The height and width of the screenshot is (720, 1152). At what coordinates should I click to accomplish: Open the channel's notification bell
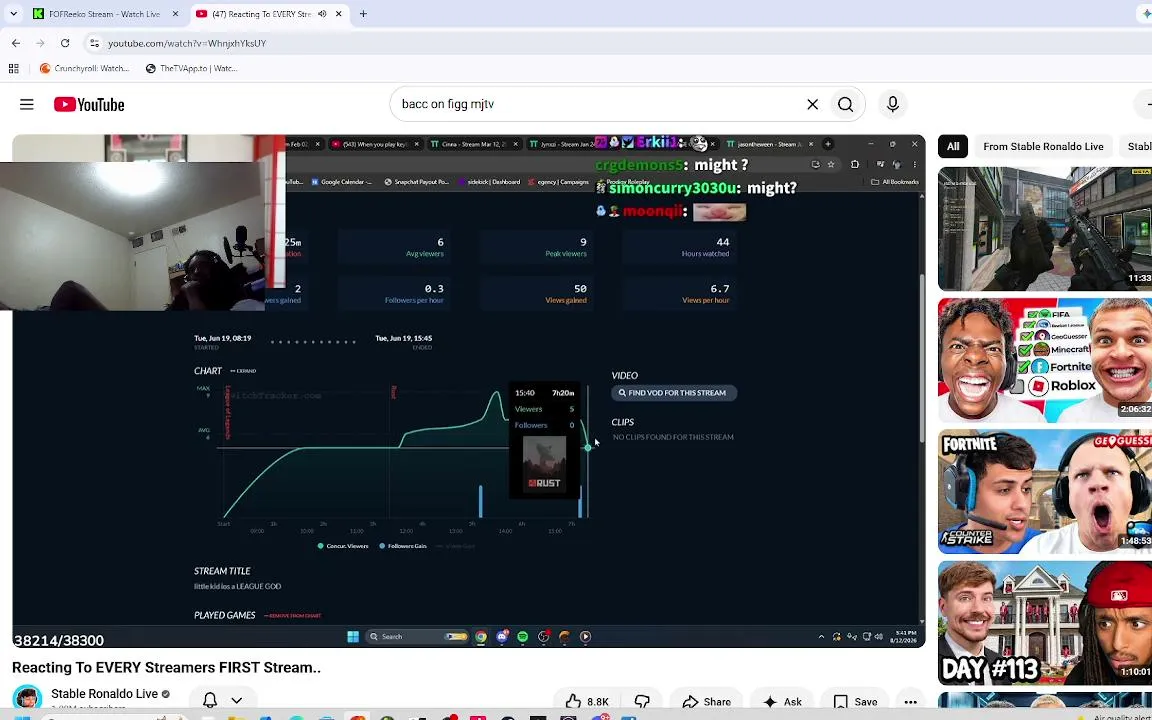[x=210, y=700]
